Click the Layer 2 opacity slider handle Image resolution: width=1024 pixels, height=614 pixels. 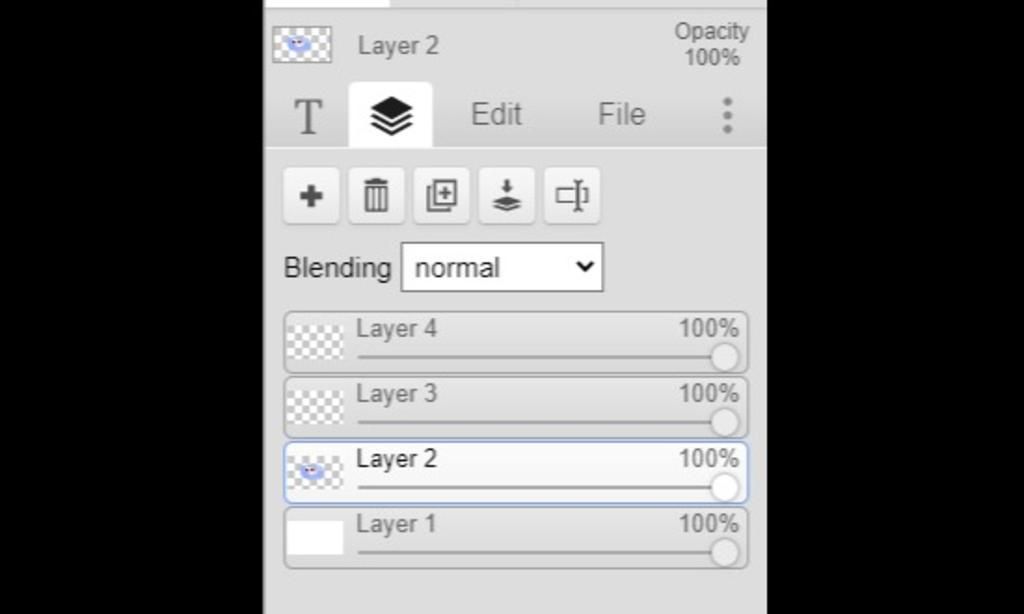tap(724, 487)
